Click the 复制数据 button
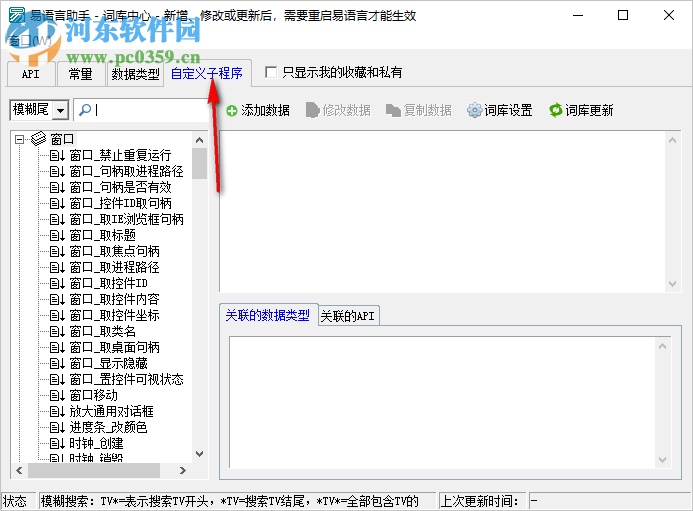The width and height of the screenshot is (693, 511). tap(419, 110)
